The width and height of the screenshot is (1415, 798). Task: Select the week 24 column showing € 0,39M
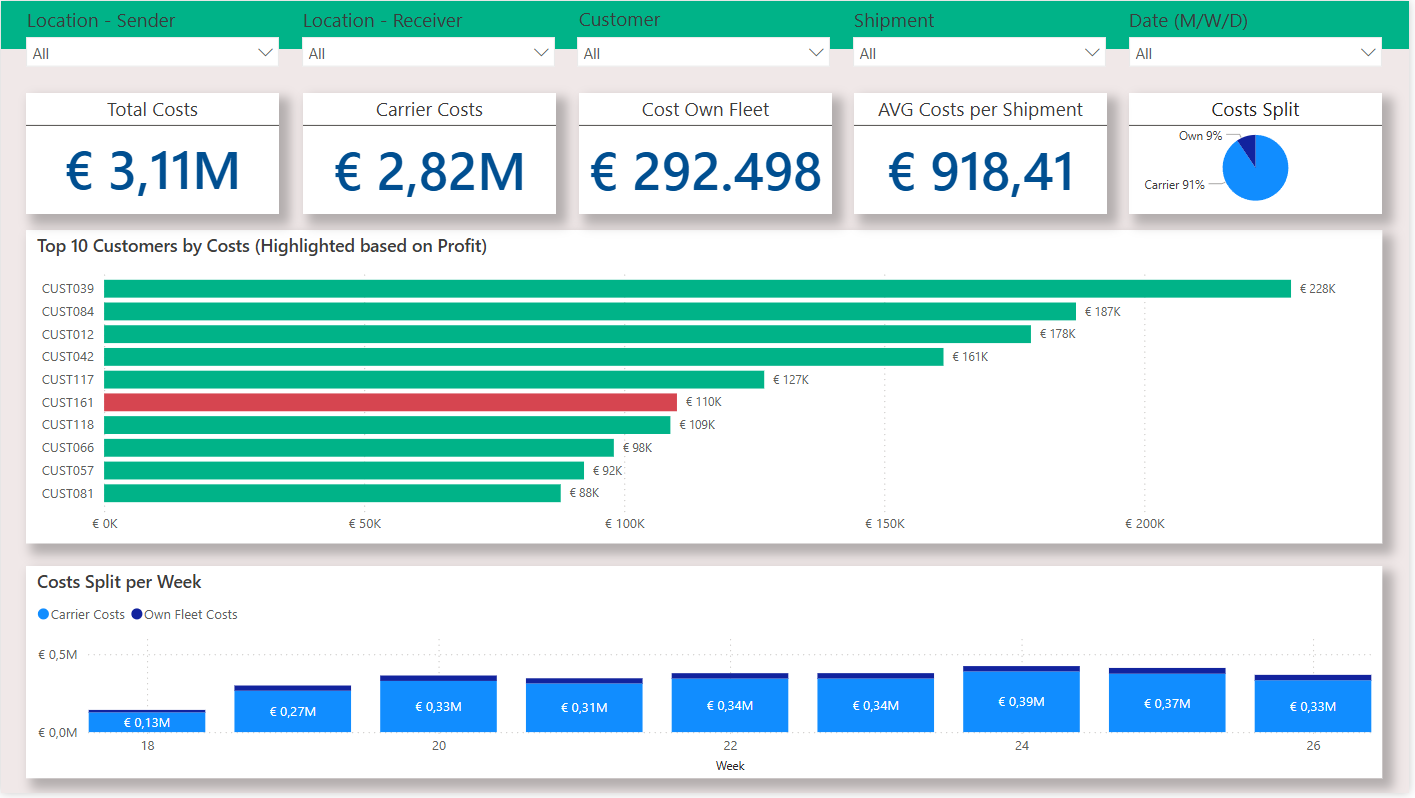[x=1021, y=702]
